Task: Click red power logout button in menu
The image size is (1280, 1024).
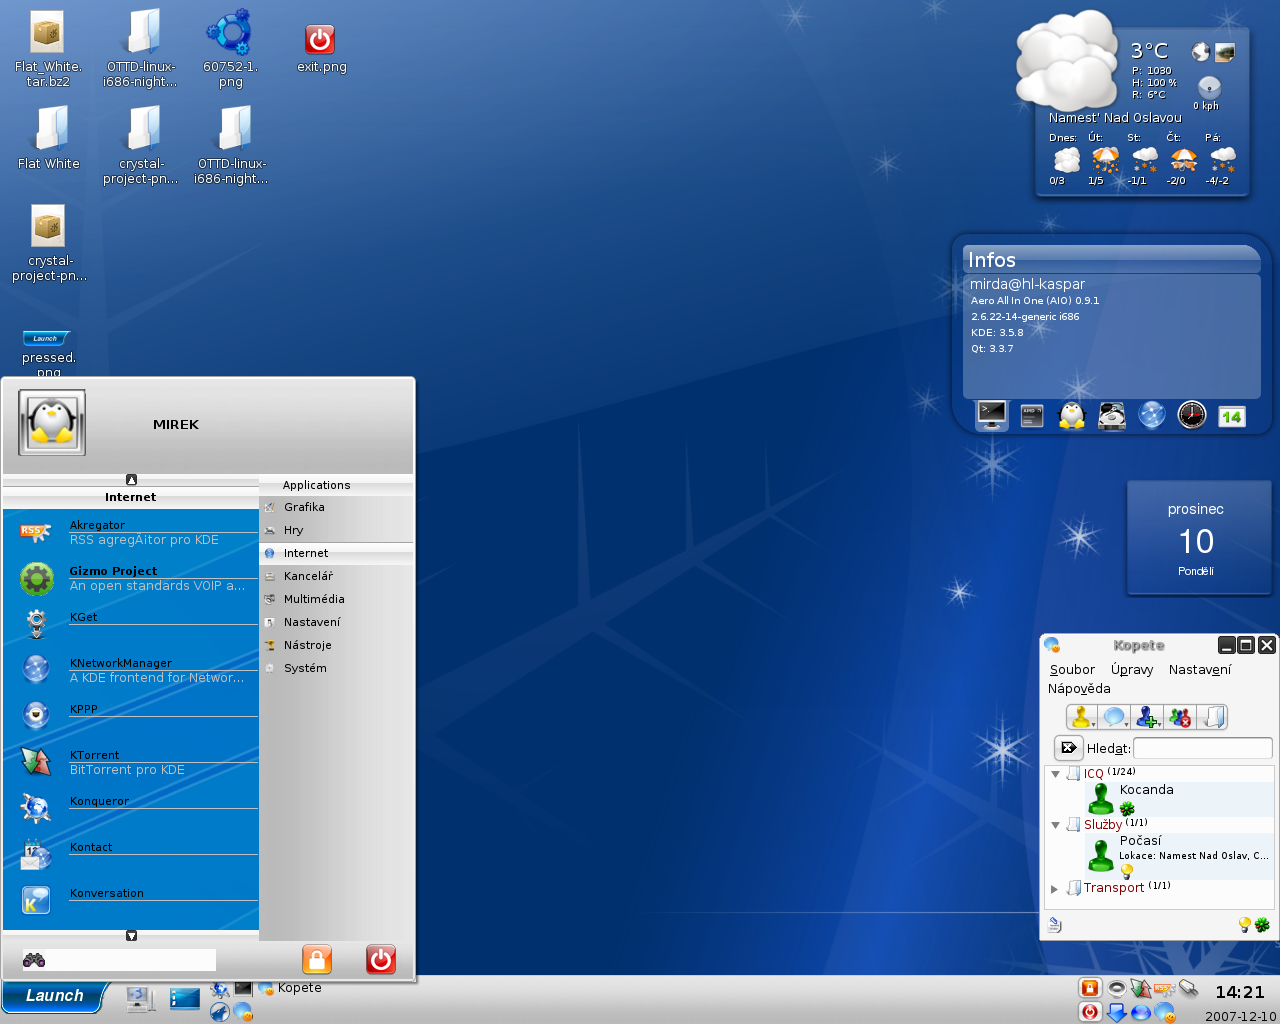Action: click(381, 960)
